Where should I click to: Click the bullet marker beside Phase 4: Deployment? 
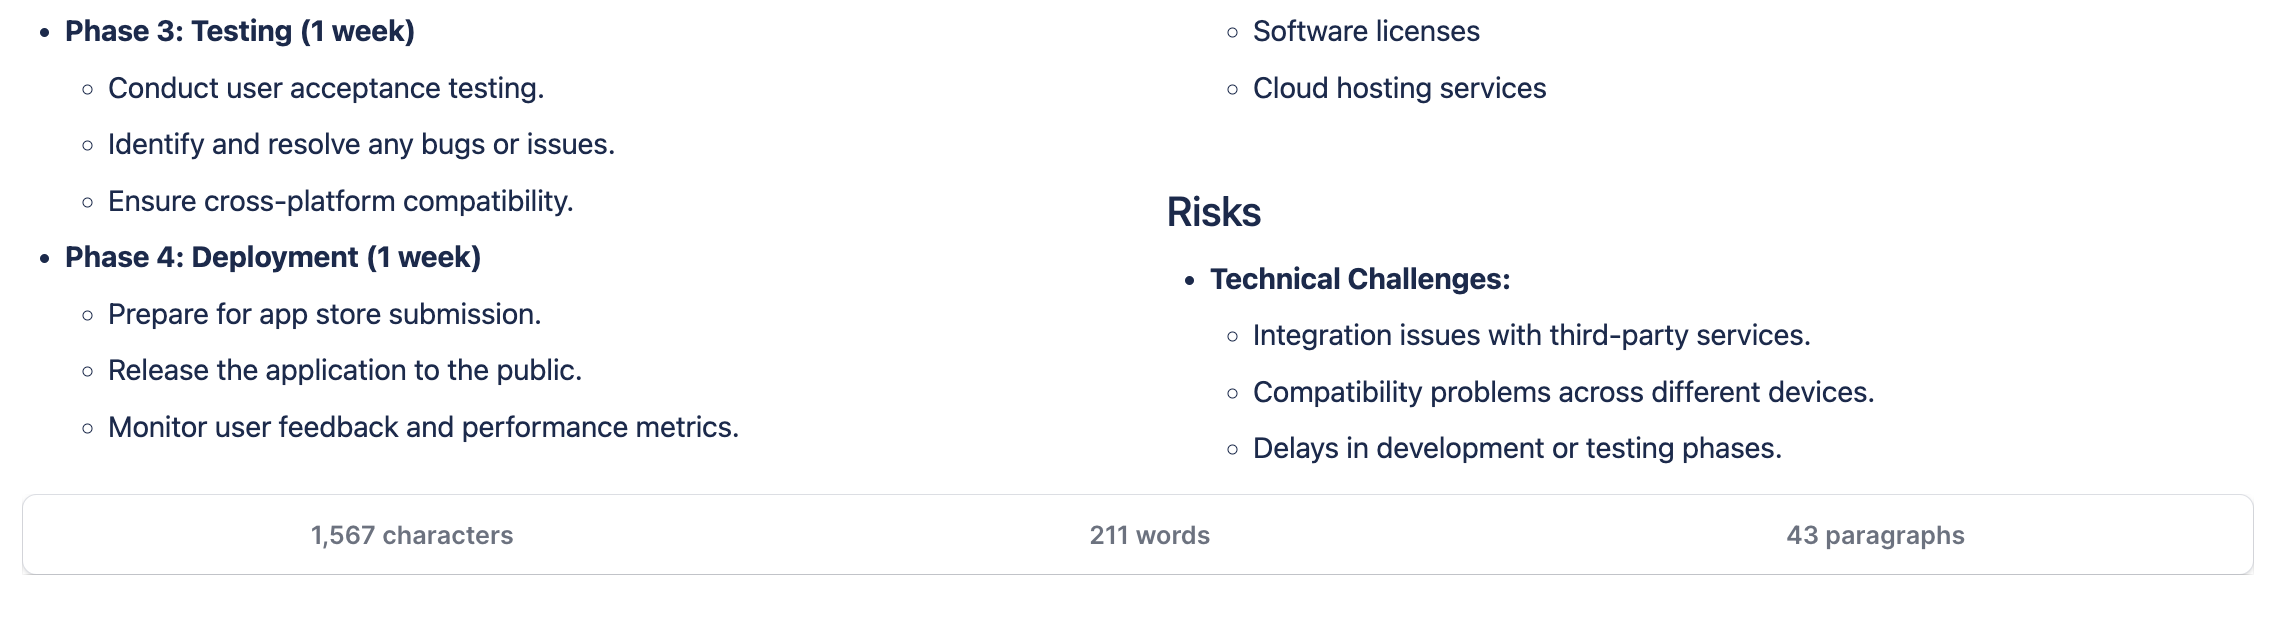[44, 259]
